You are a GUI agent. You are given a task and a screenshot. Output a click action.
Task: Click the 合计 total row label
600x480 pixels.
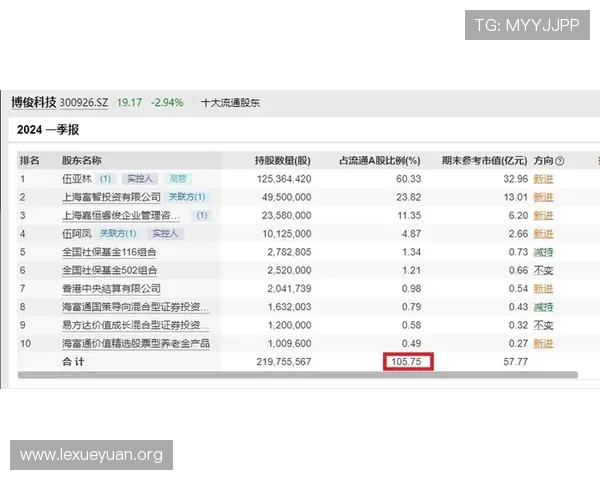coord(73,362)
